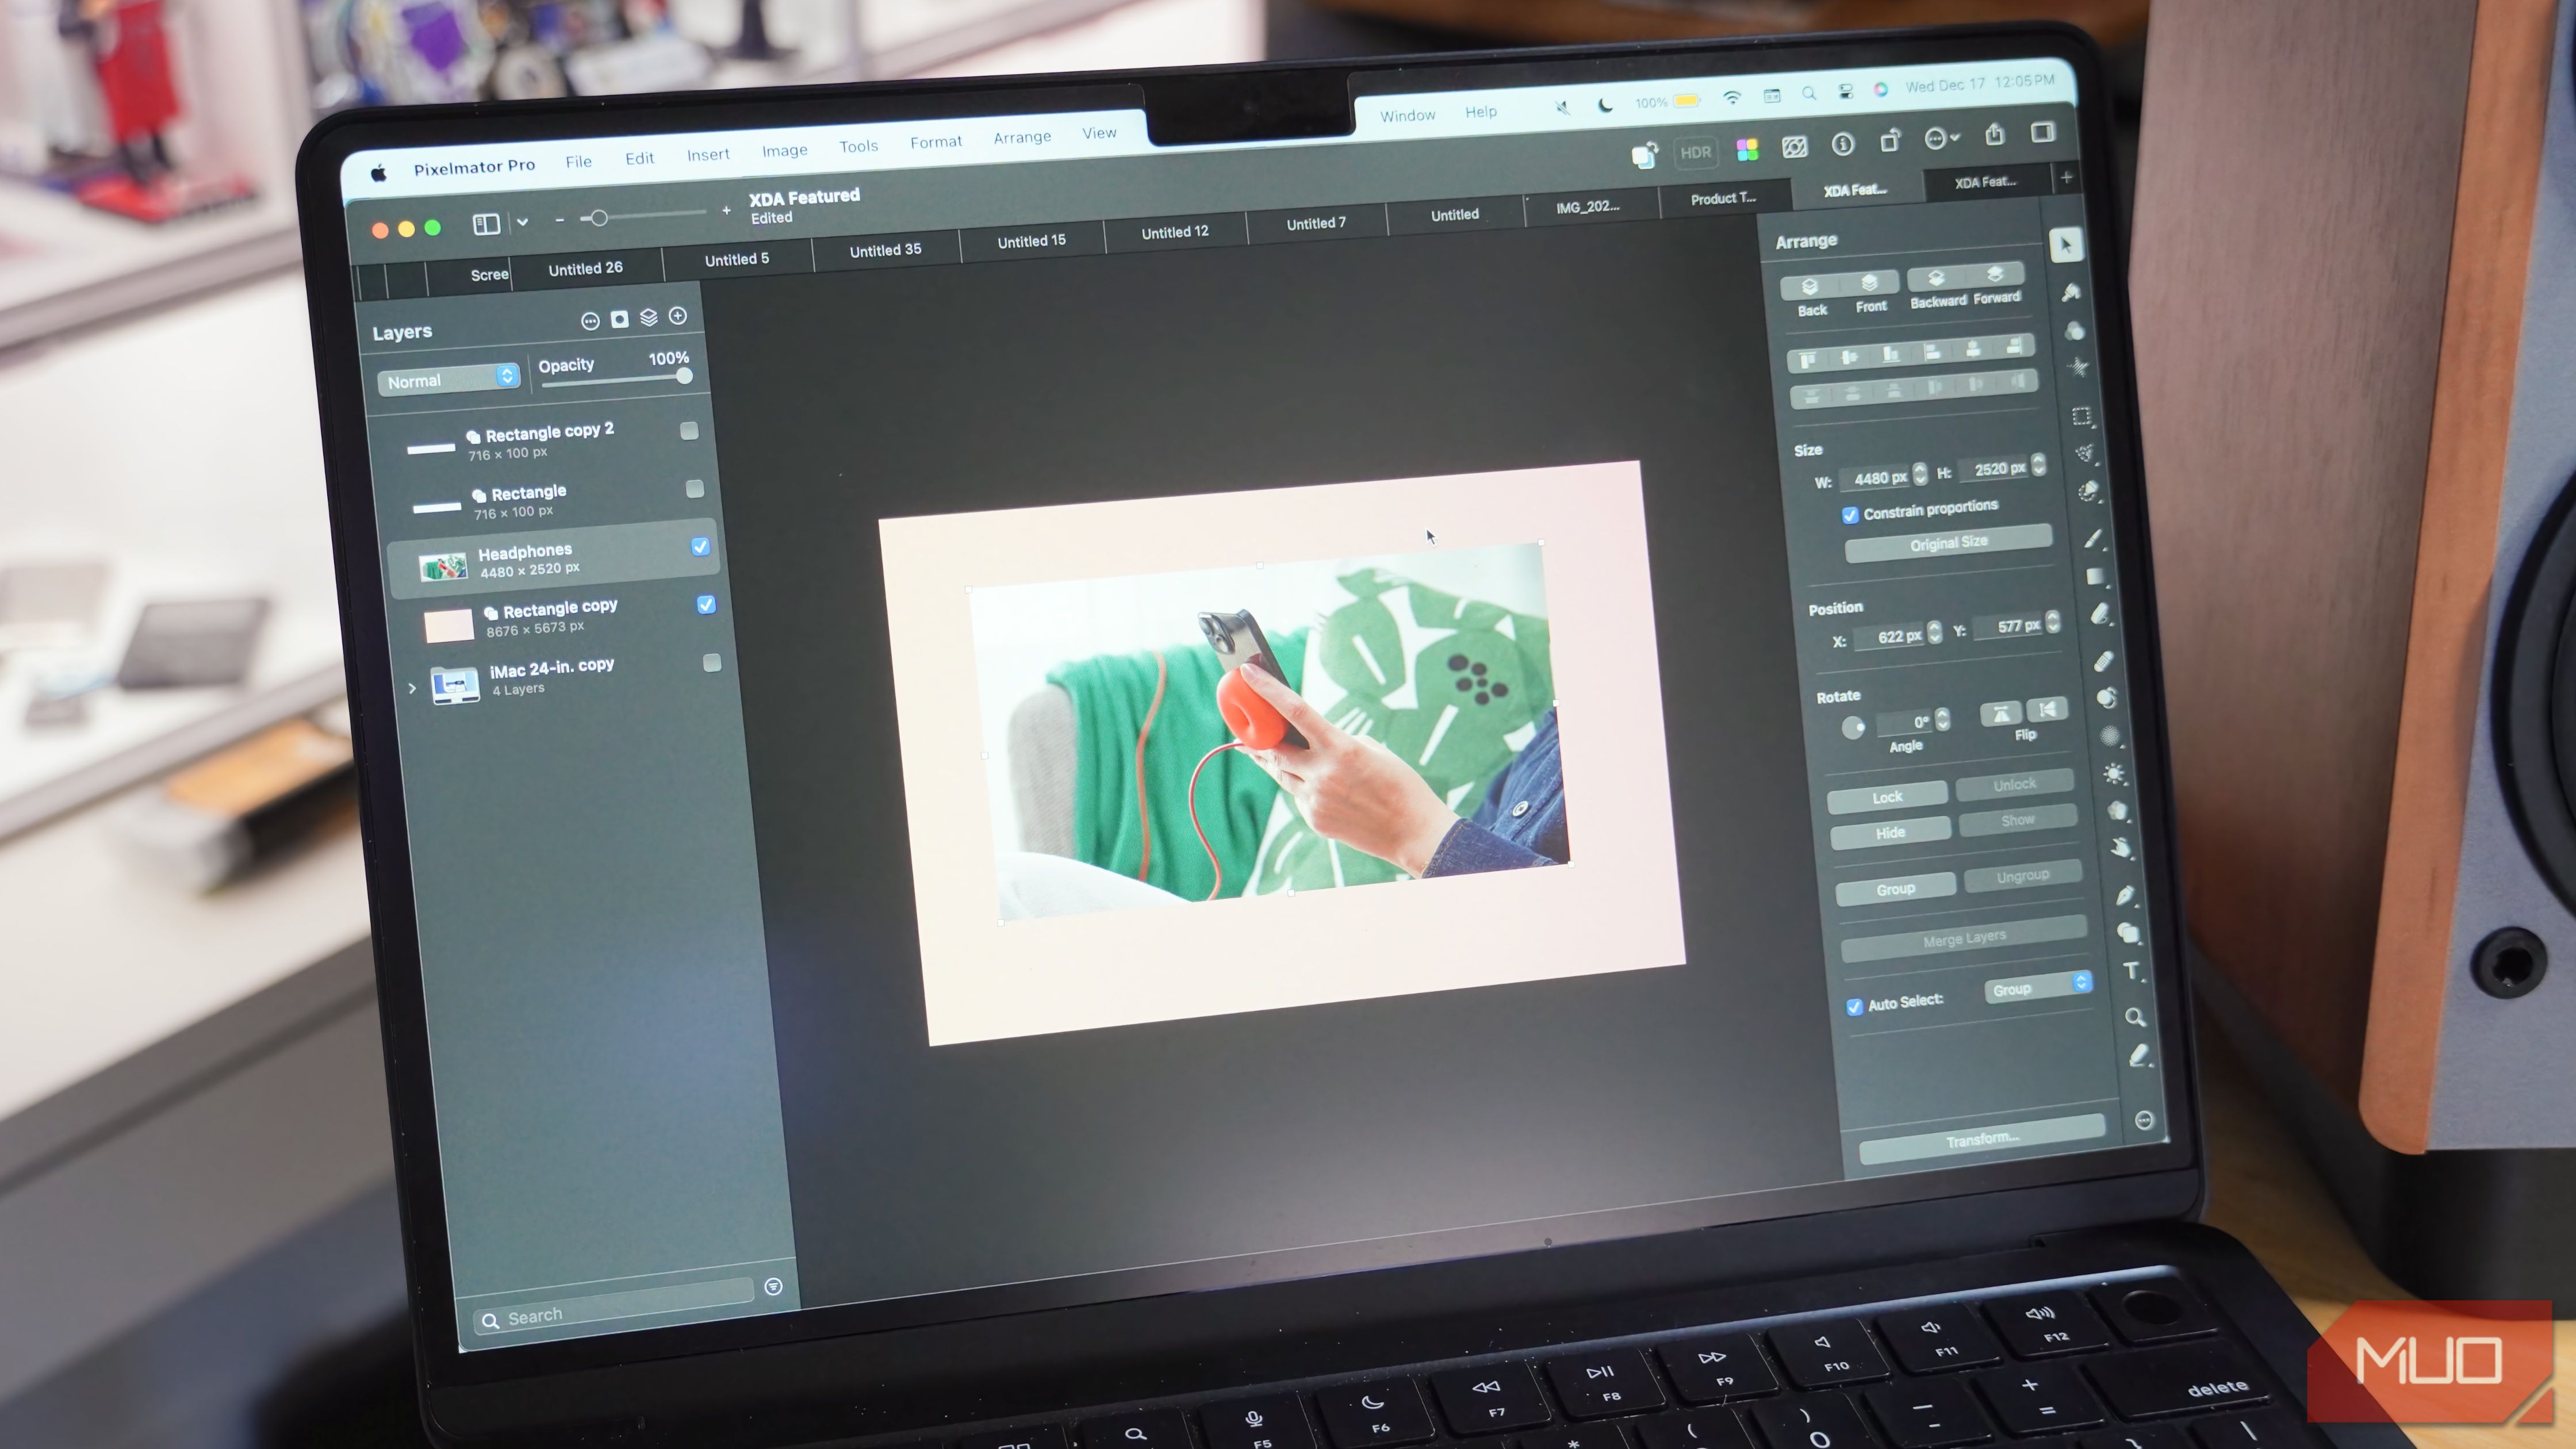The width and height of the screenshot is (2576, 1449).
Task: Click the Opacity slider handle
Action: [x=684, y=377]
